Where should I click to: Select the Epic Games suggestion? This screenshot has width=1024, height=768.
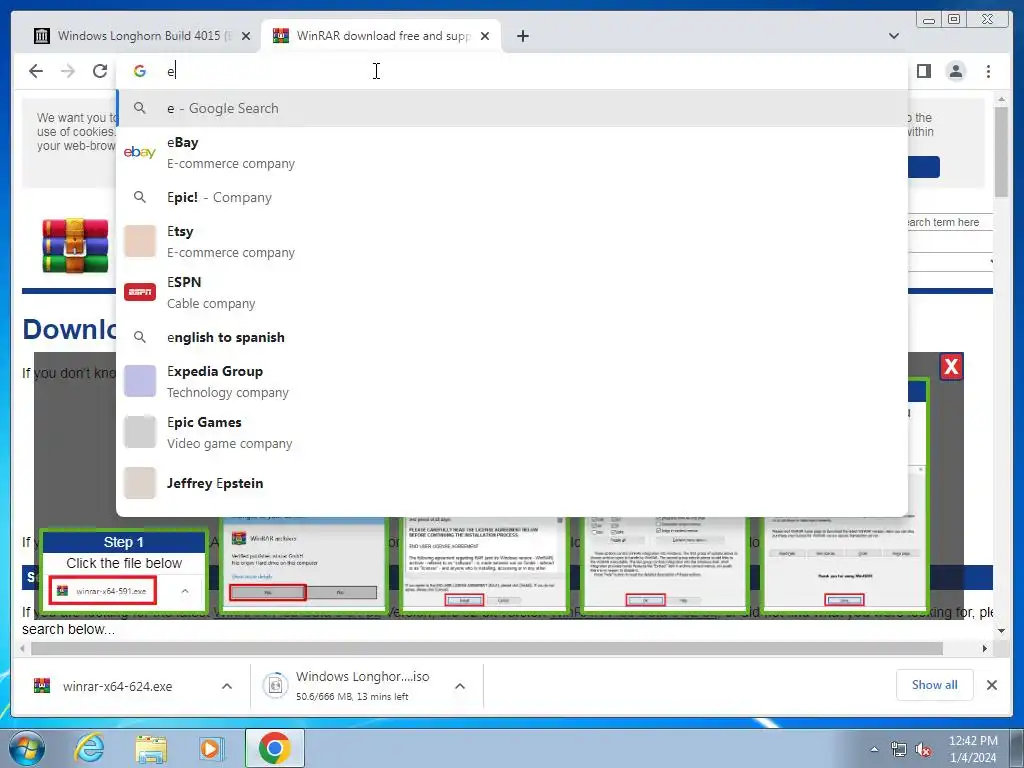(512, 432)
